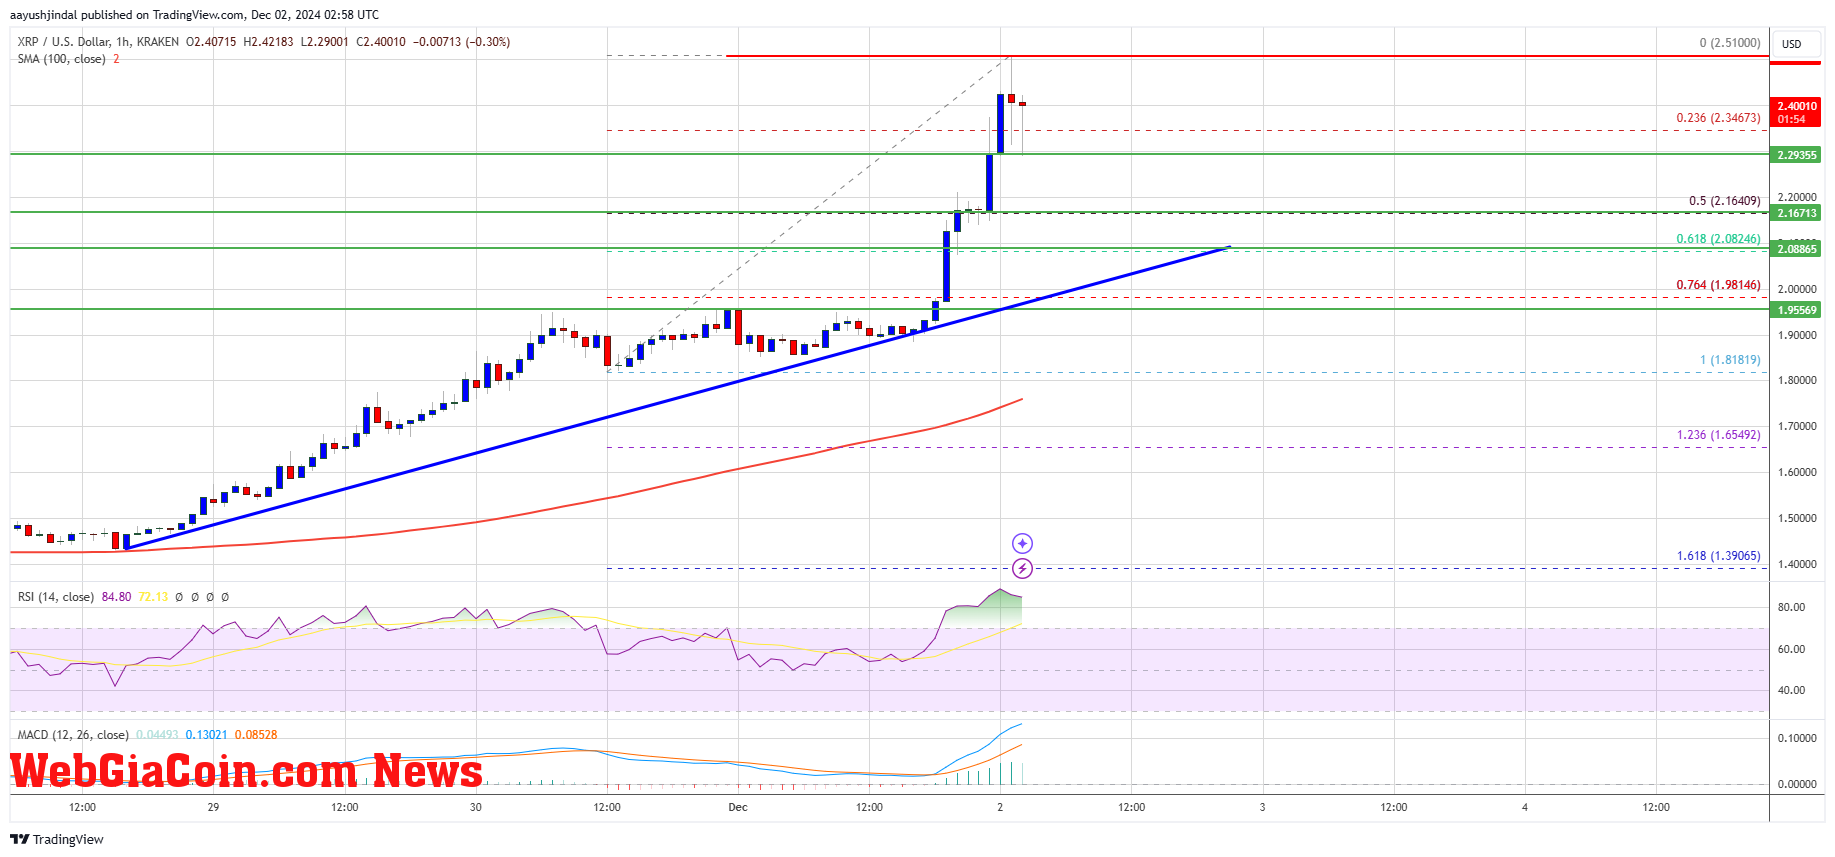Click the Fib label 1.236 (1.65492)

tap(1718, 435)
